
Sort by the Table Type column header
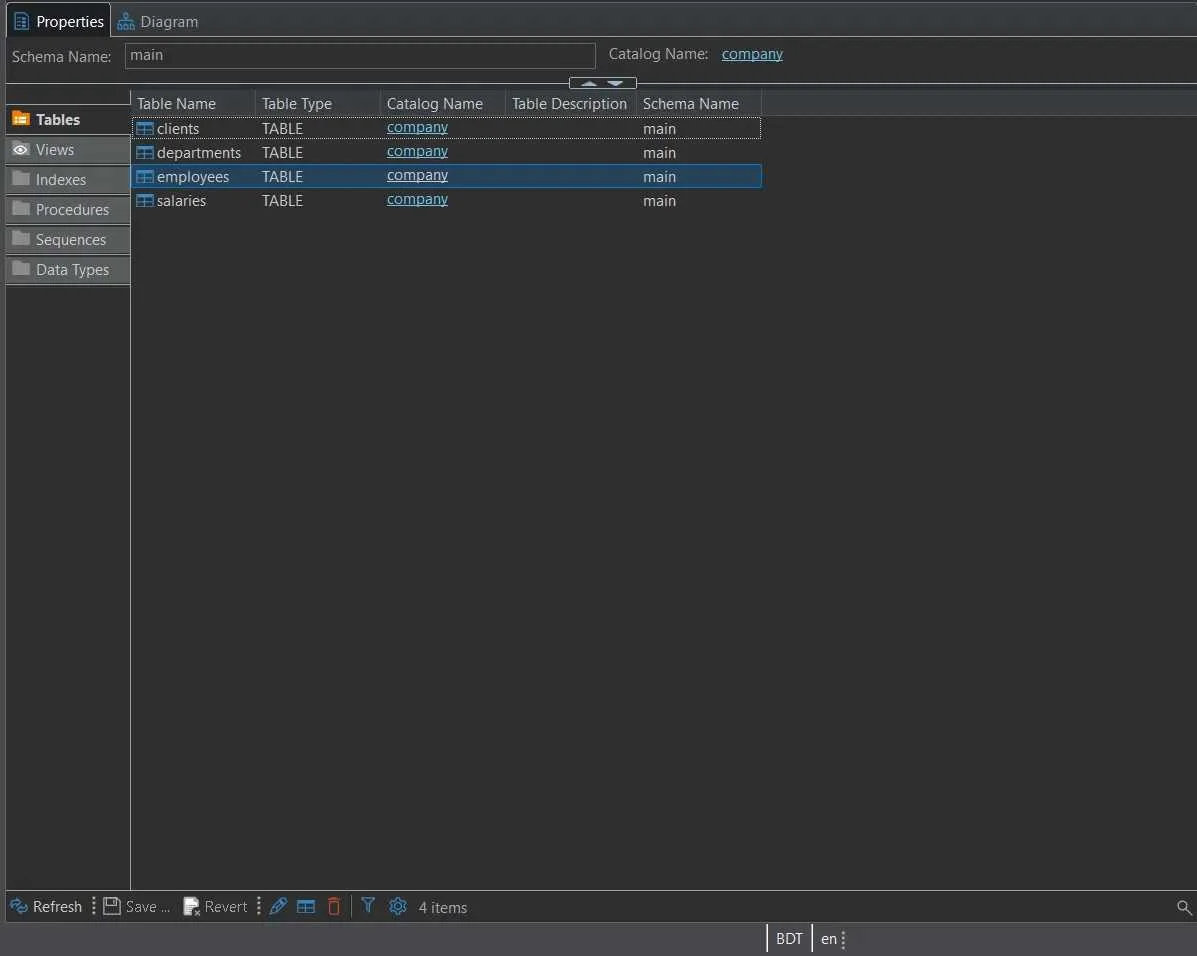pos(318,104)
